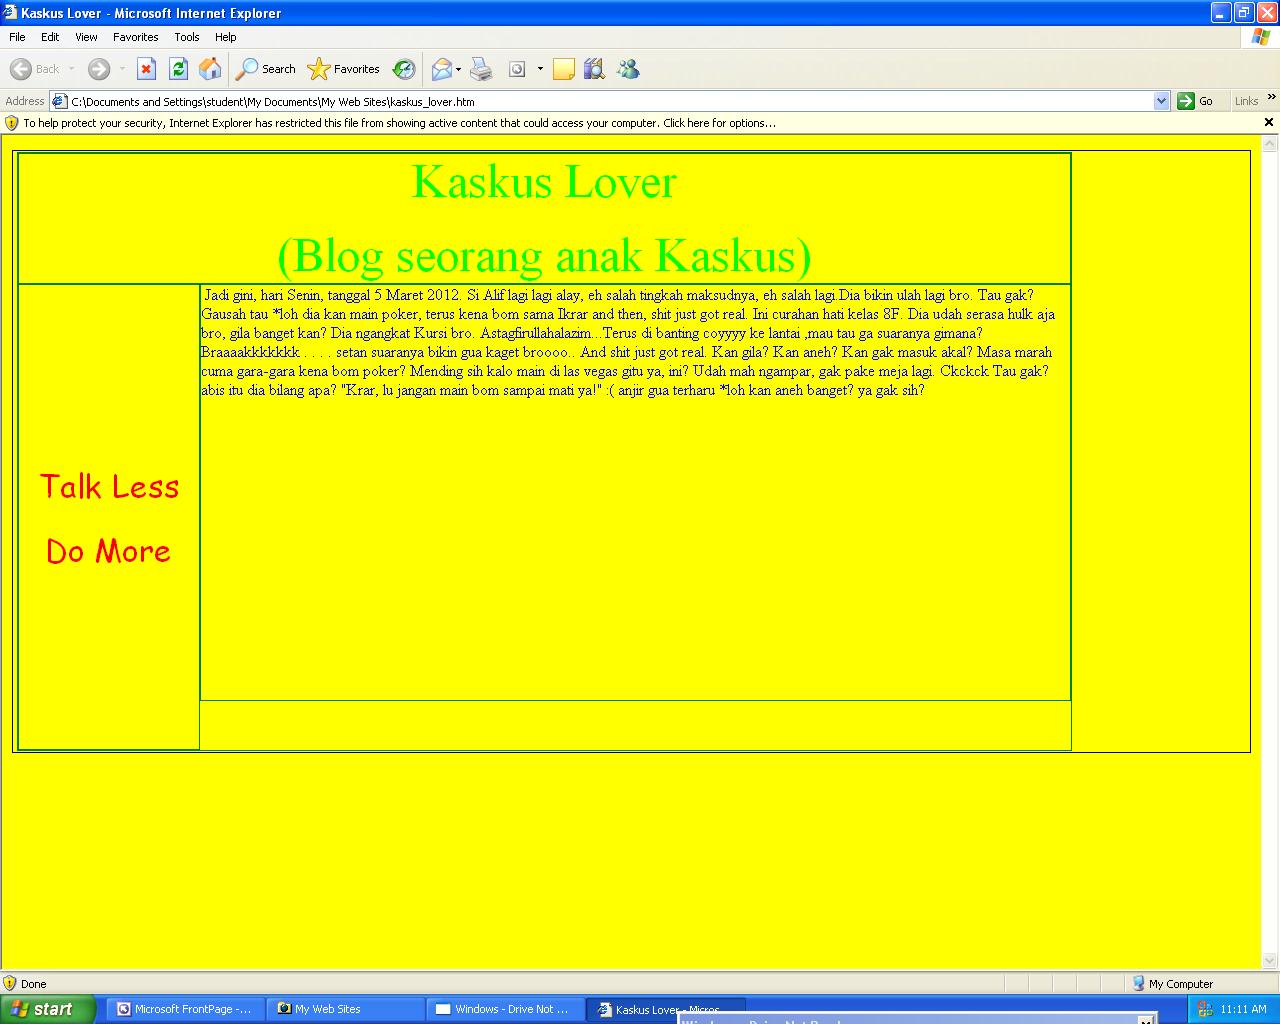Click the system tray clock 11:11 AM

click(x=1243, y=1009)
